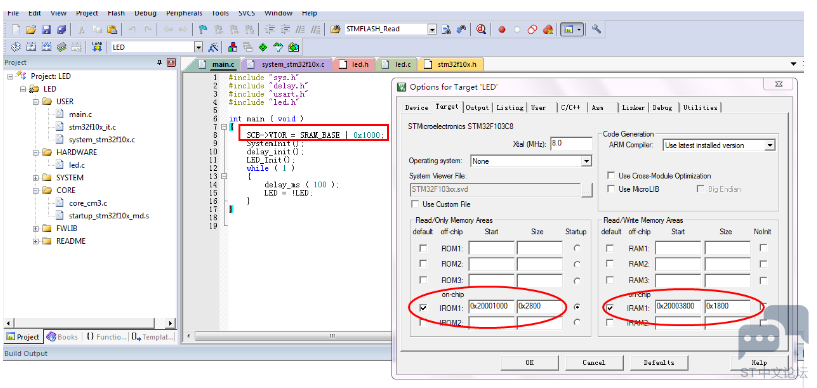
Task: Expand the SYSTEM group
Action: pyautogui.click(x=36, y=178)
